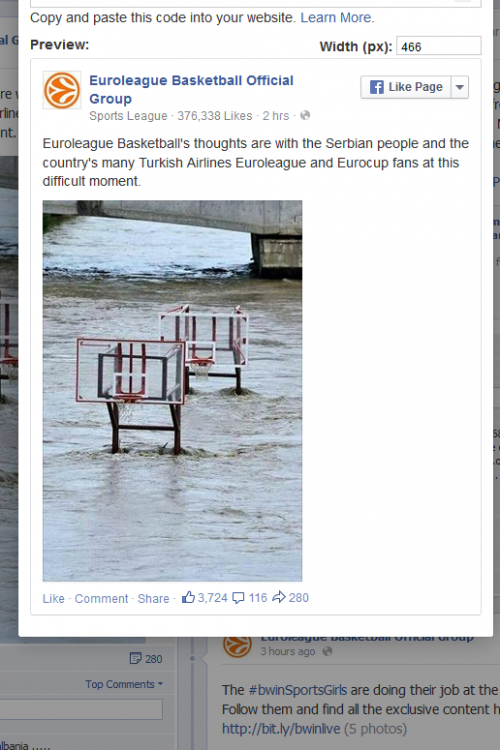Click the Like link under the post
This screenshot has width=500, height=750.
coord(54,598)
